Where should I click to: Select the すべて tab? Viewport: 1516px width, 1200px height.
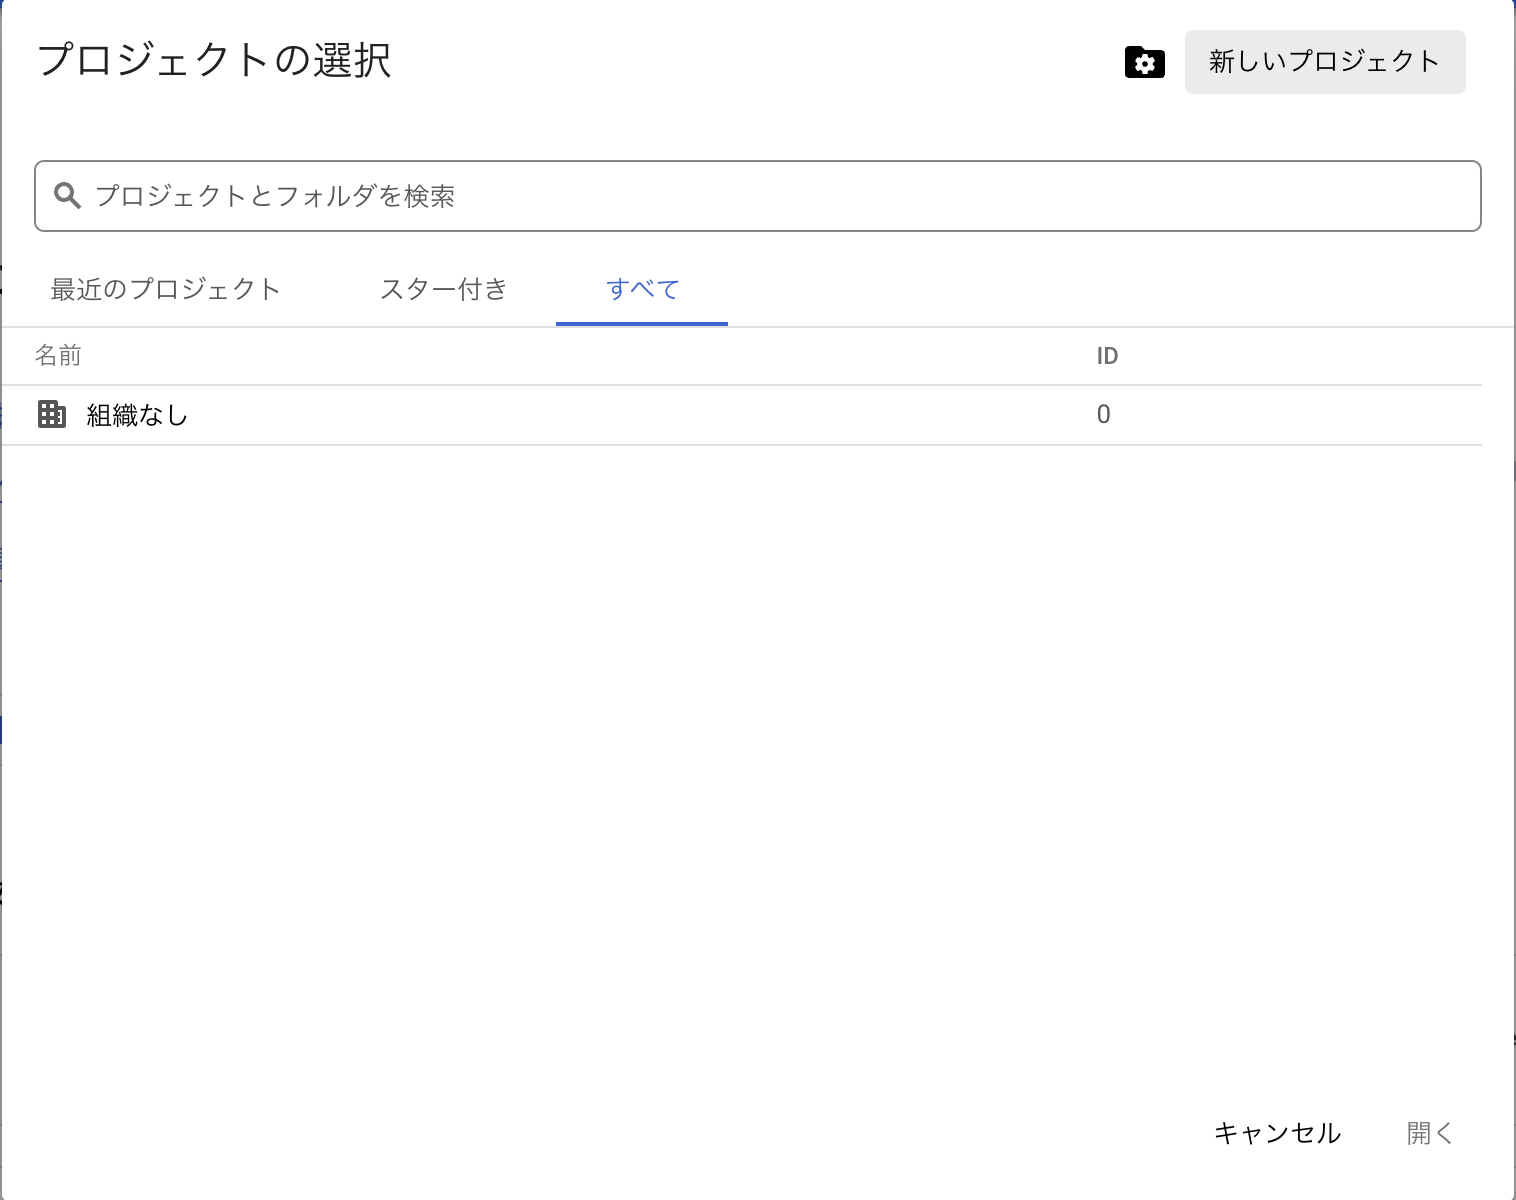[x=642, y=289]
